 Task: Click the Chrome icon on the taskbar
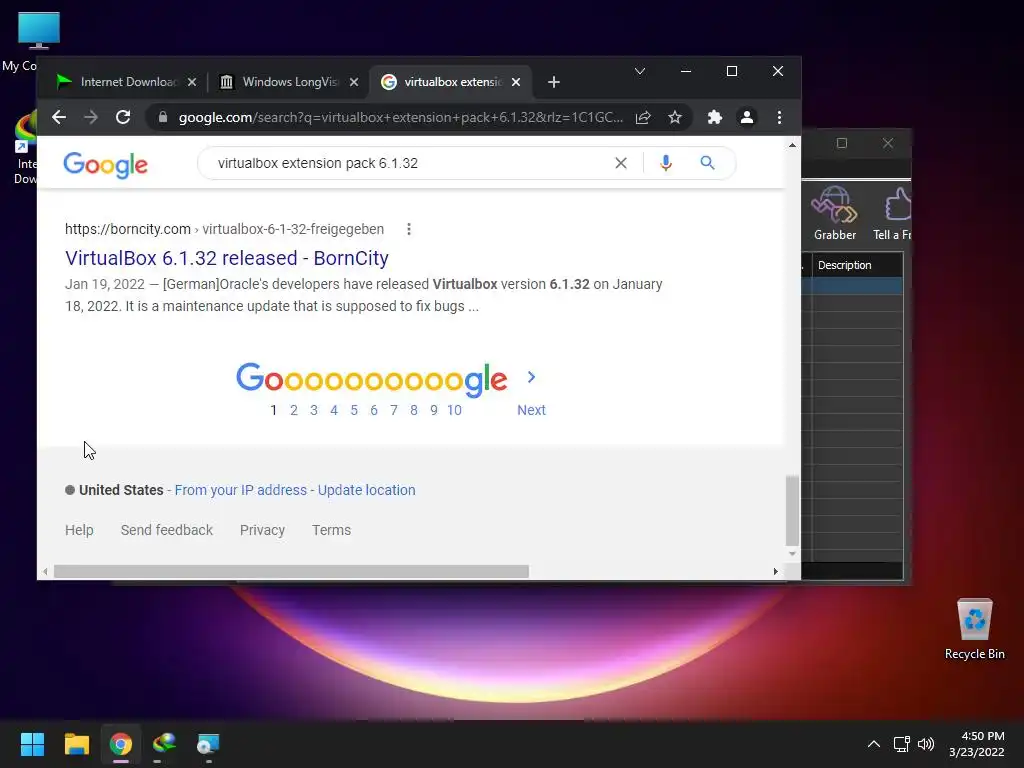pyautogui.click(x=121, y=744)
